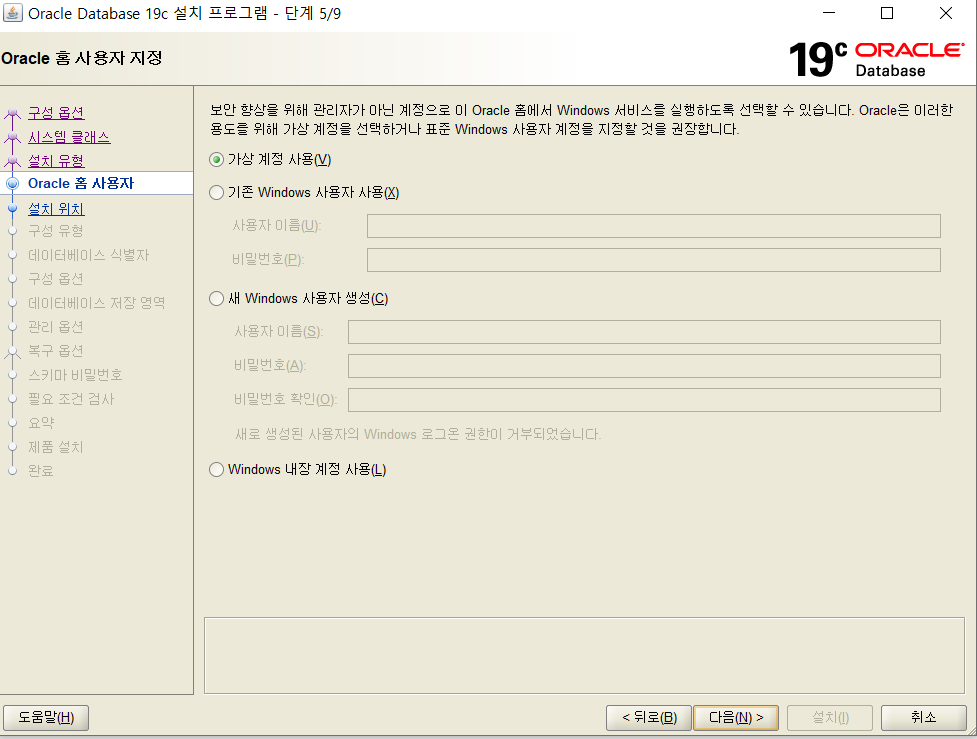The image size is (977, 739).
Task: Click disabled 구성 유형 step
Action: [55, 231]
